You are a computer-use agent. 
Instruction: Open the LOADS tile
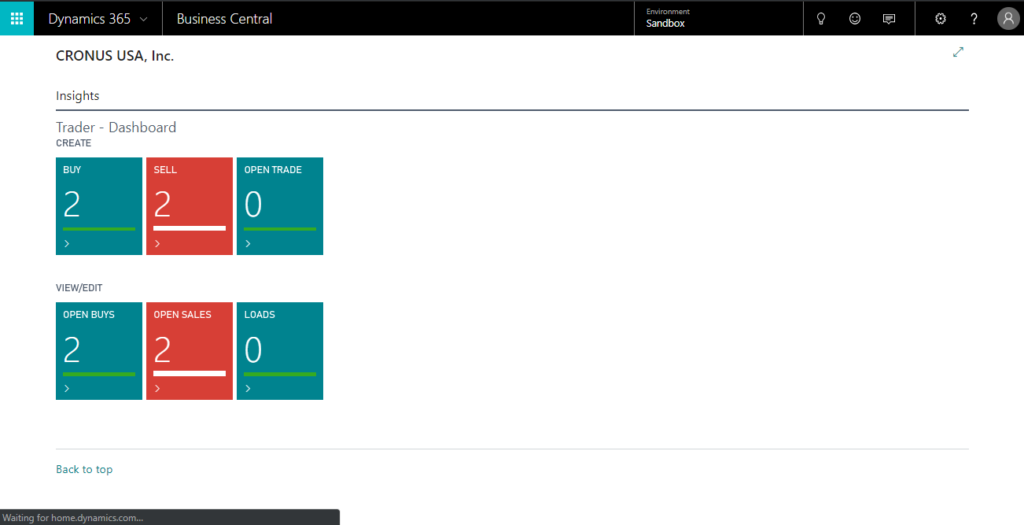click(x=280, y=351)
